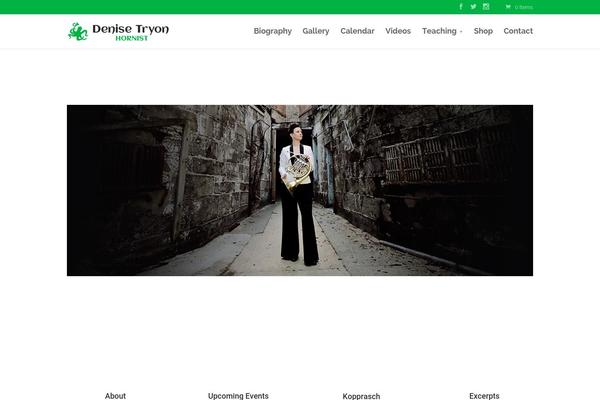
Task: Open the Facebook social icon
Action: pos(461,7)
